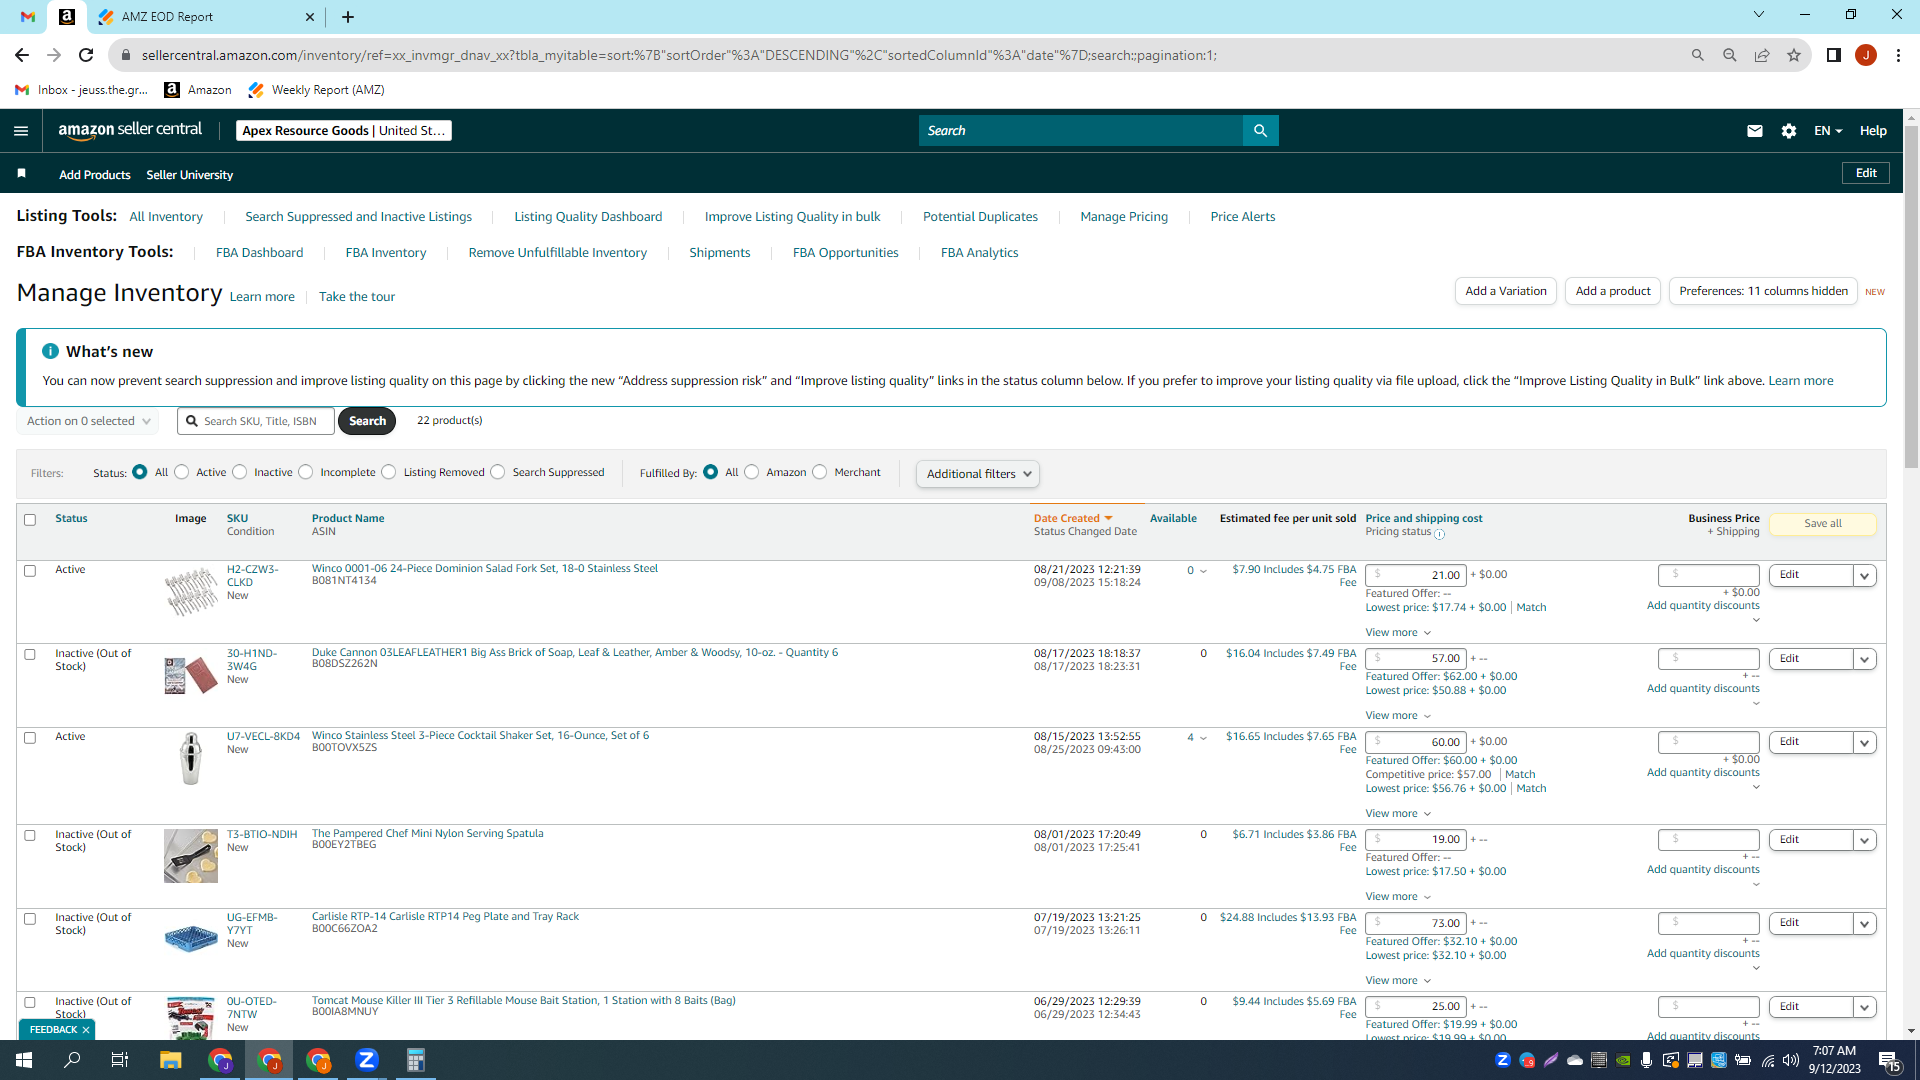Open FBA Dashboard
The height and width of the screenshot is (1080, 1920).
pyautogui.click(x=259, y=253)
